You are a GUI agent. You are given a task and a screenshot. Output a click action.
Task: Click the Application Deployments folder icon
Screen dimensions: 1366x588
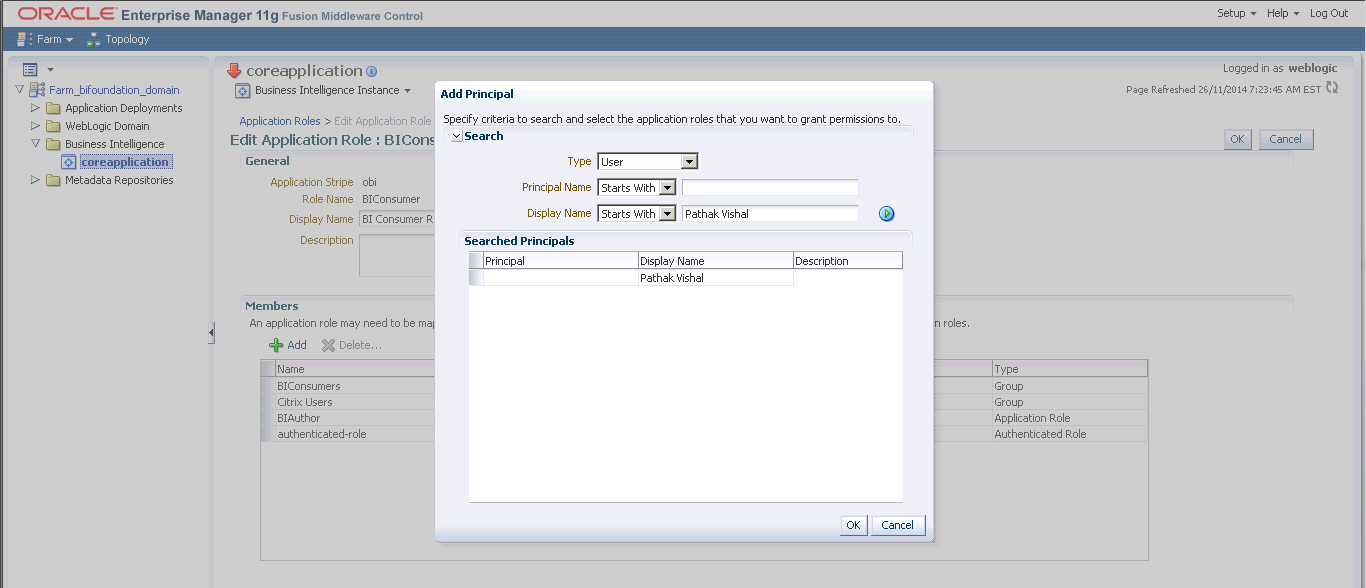(54, 108)
